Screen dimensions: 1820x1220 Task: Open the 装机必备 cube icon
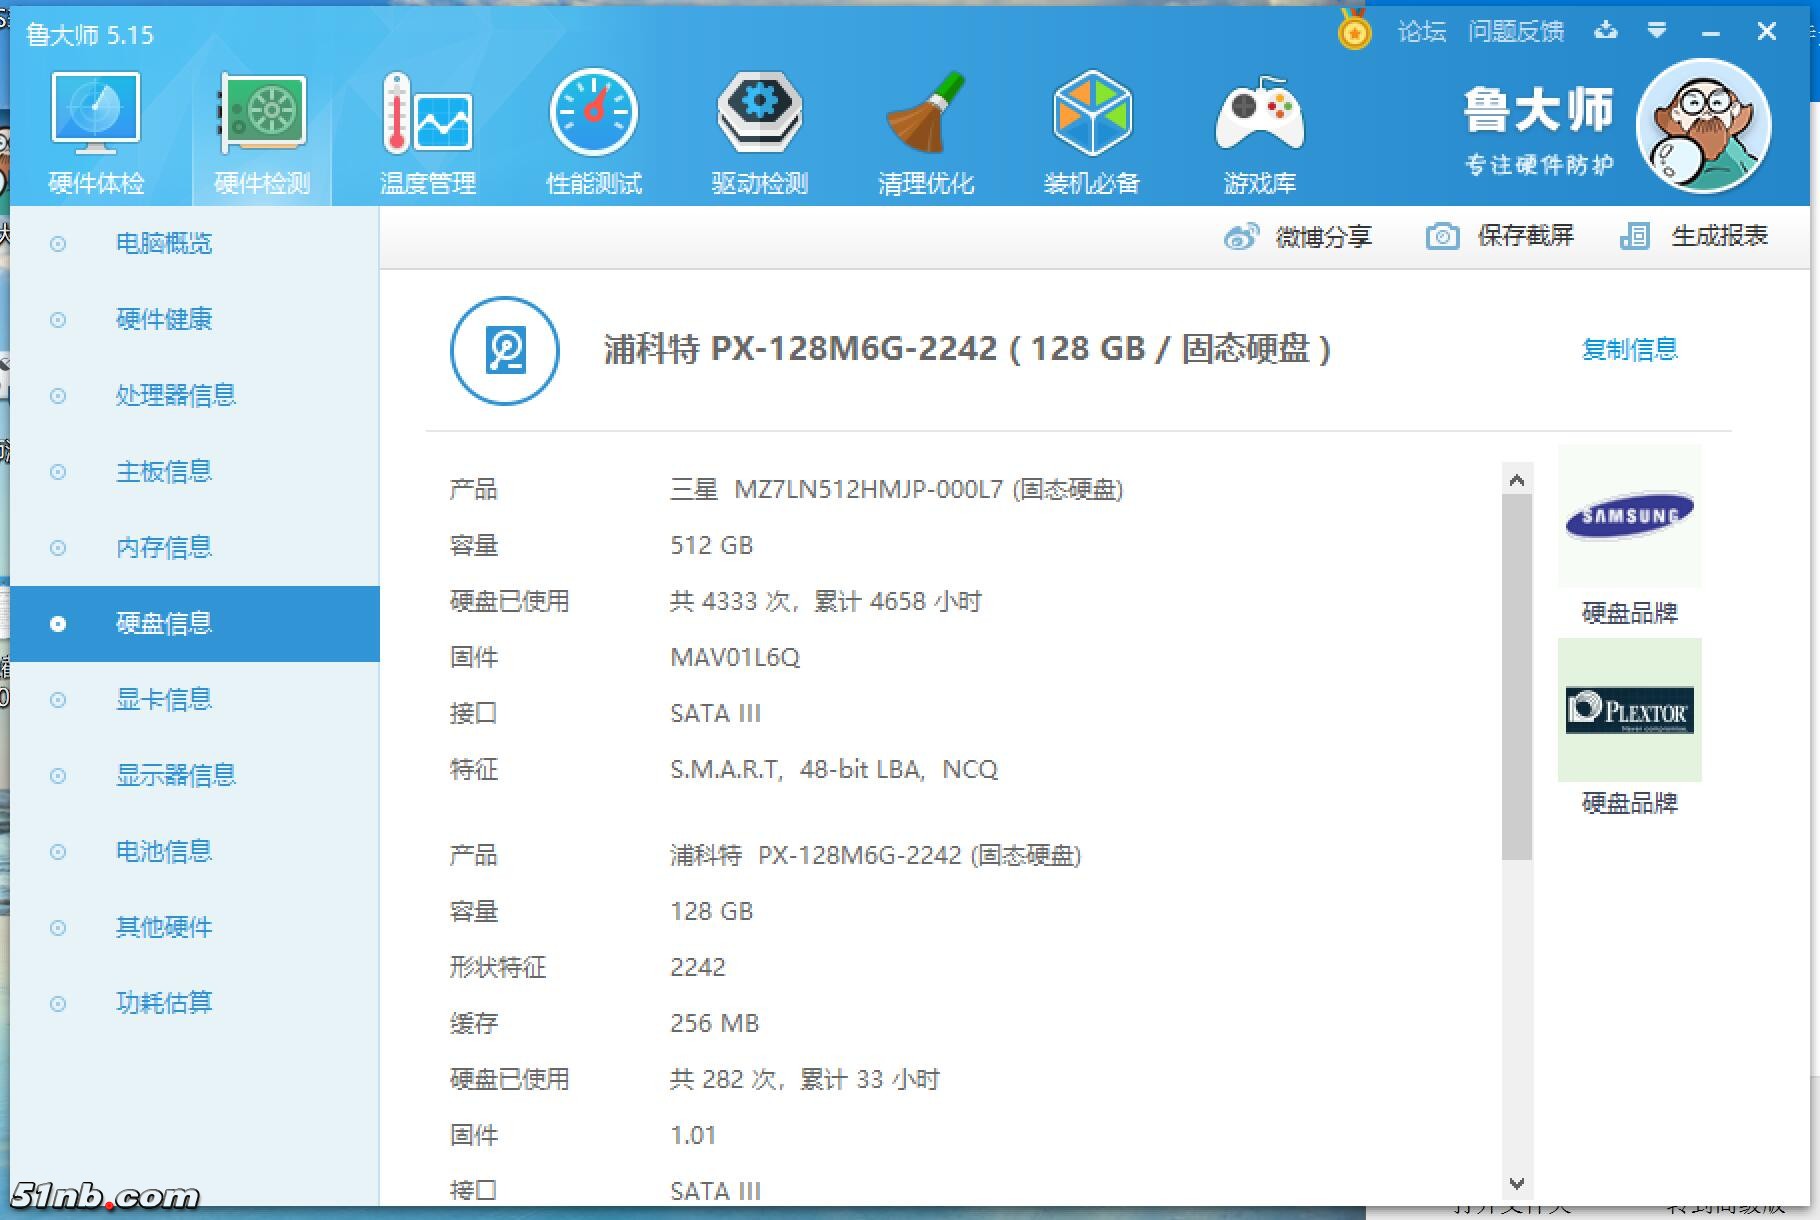tap(1092, 130)
